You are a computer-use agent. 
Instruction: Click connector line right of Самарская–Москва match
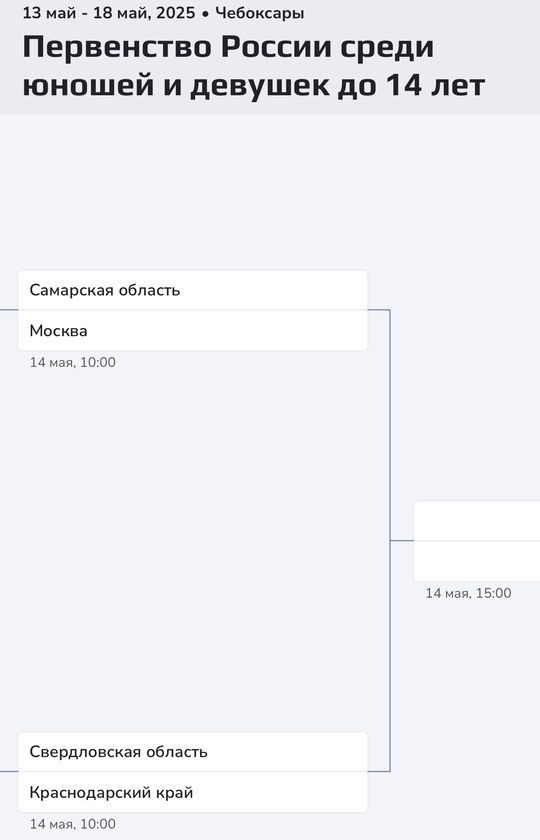pos(379,310)
